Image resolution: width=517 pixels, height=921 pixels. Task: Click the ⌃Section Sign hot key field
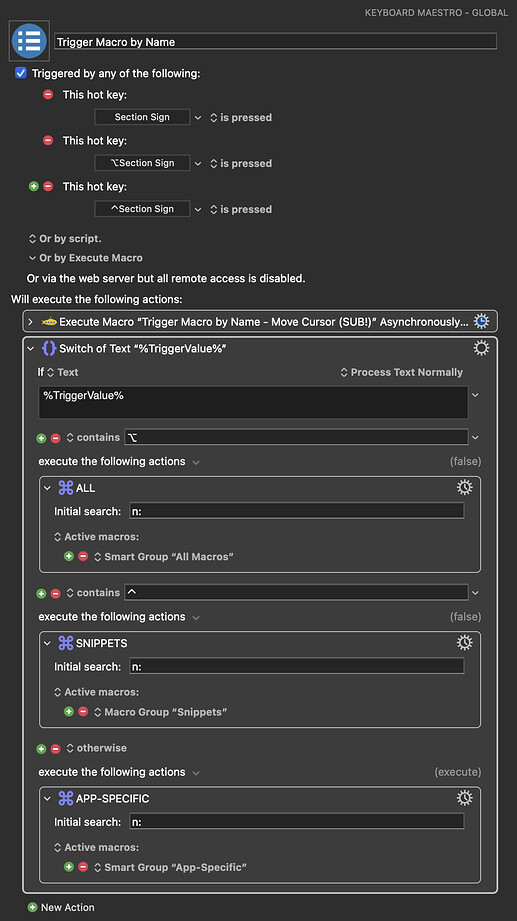pyautogui.click(x=142, y=209)
